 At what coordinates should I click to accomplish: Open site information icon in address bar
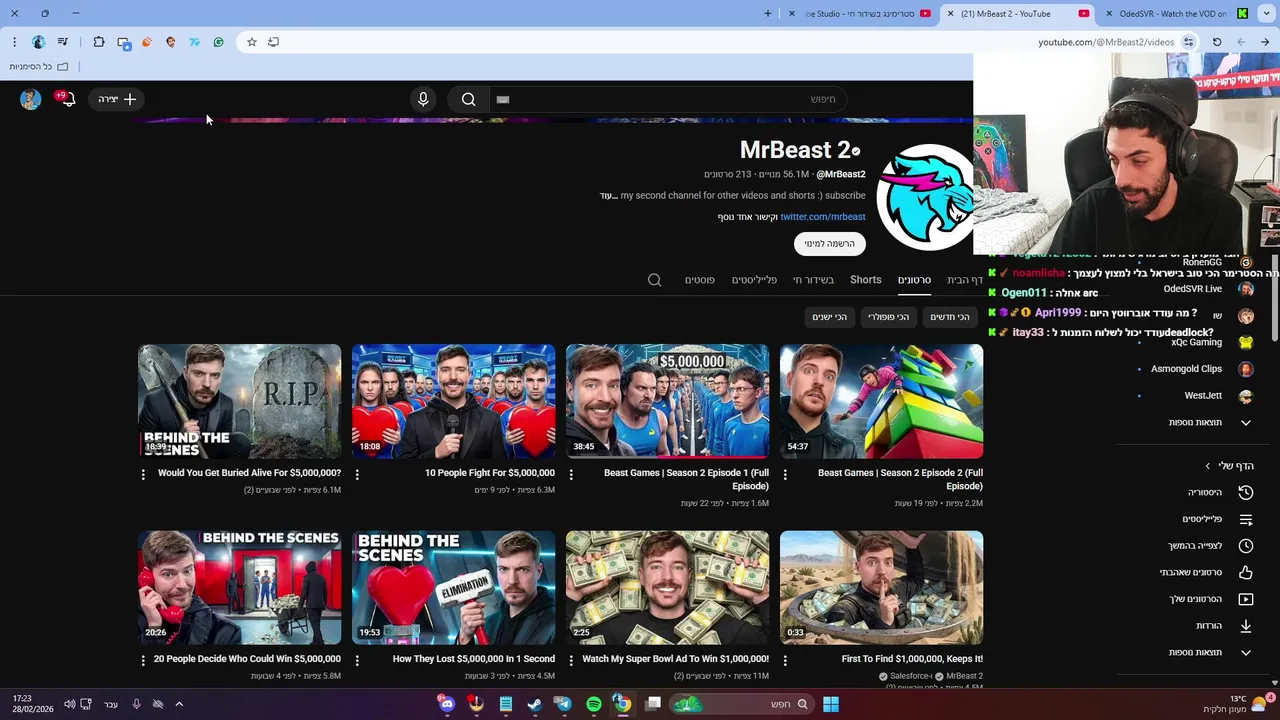click(1188, 42)
